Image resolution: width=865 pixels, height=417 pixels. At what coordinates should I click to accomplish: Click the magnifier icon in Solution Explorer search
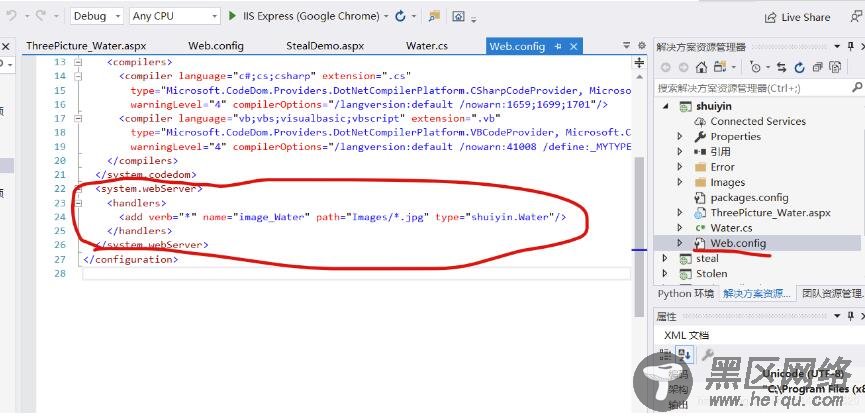[857, 87]
